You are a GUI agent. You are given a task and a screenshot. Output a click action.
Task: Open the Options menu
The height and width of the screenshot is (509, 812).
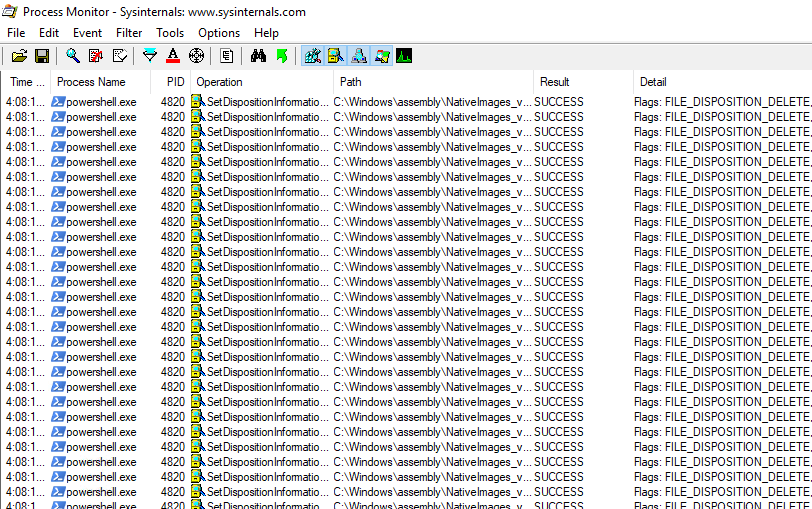(219, 33)
